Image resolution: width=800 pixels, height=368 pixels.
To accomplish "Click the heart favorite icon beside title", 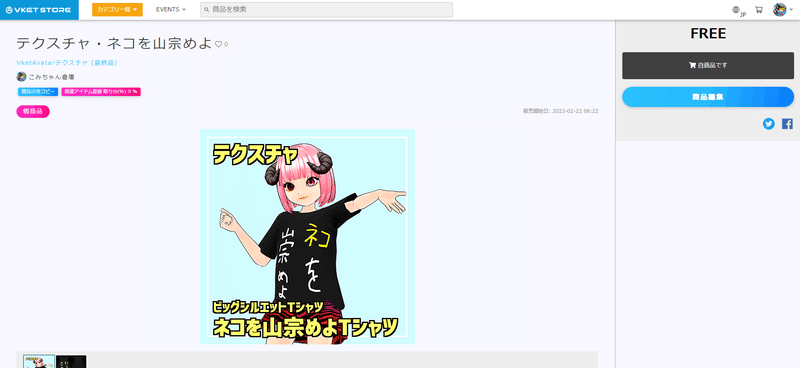I will pos(218,44).
